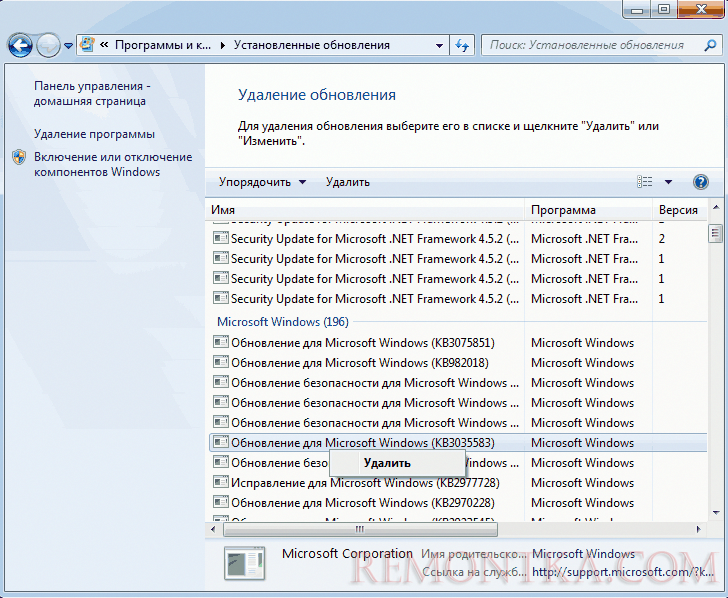Select update KB3035583 row
Screen dimensions: 728x598
pyautogui.click(x=458, y=442)
